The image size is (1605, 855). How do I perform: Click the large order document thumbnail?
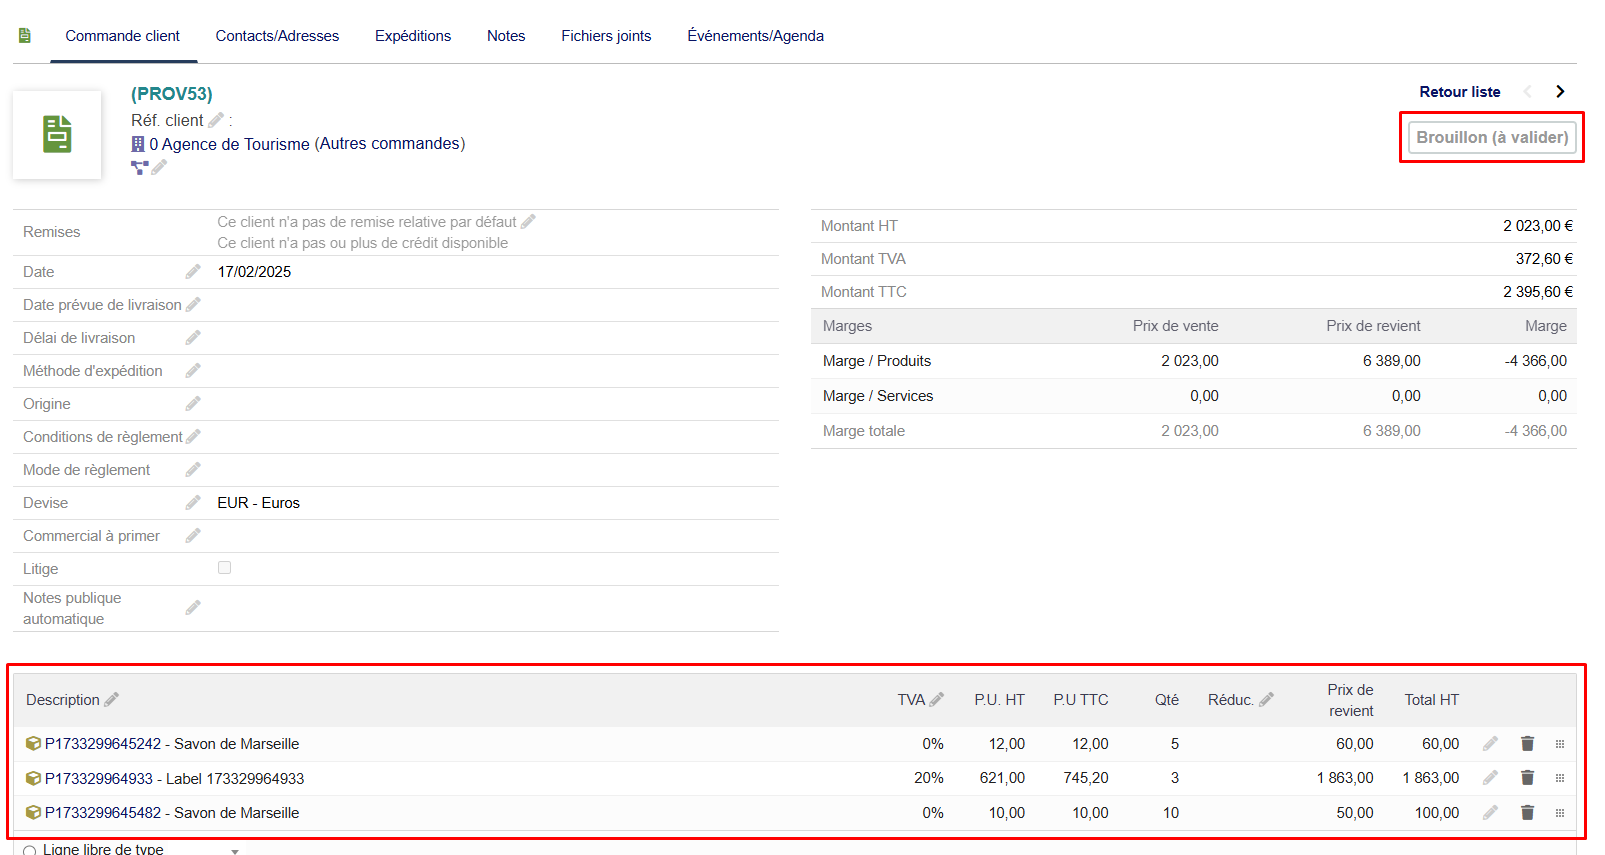point(57,134)
